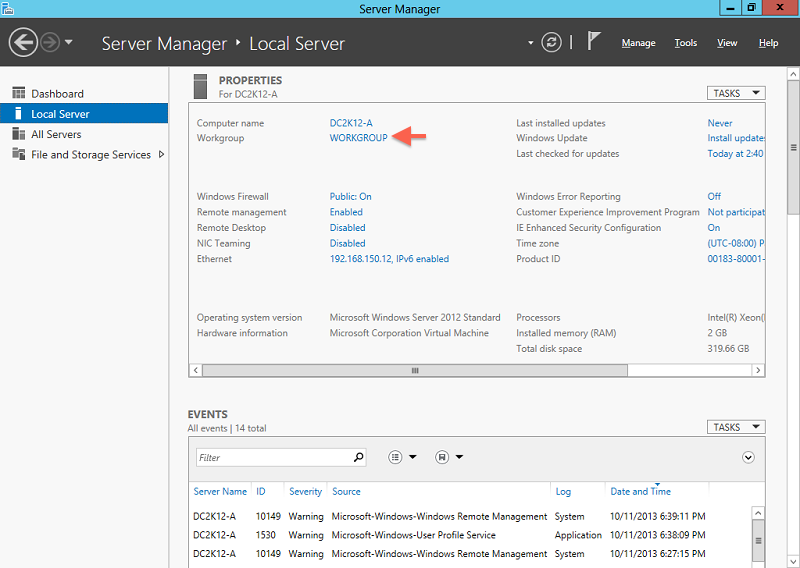Click the save query disk icon

[442, 457]
